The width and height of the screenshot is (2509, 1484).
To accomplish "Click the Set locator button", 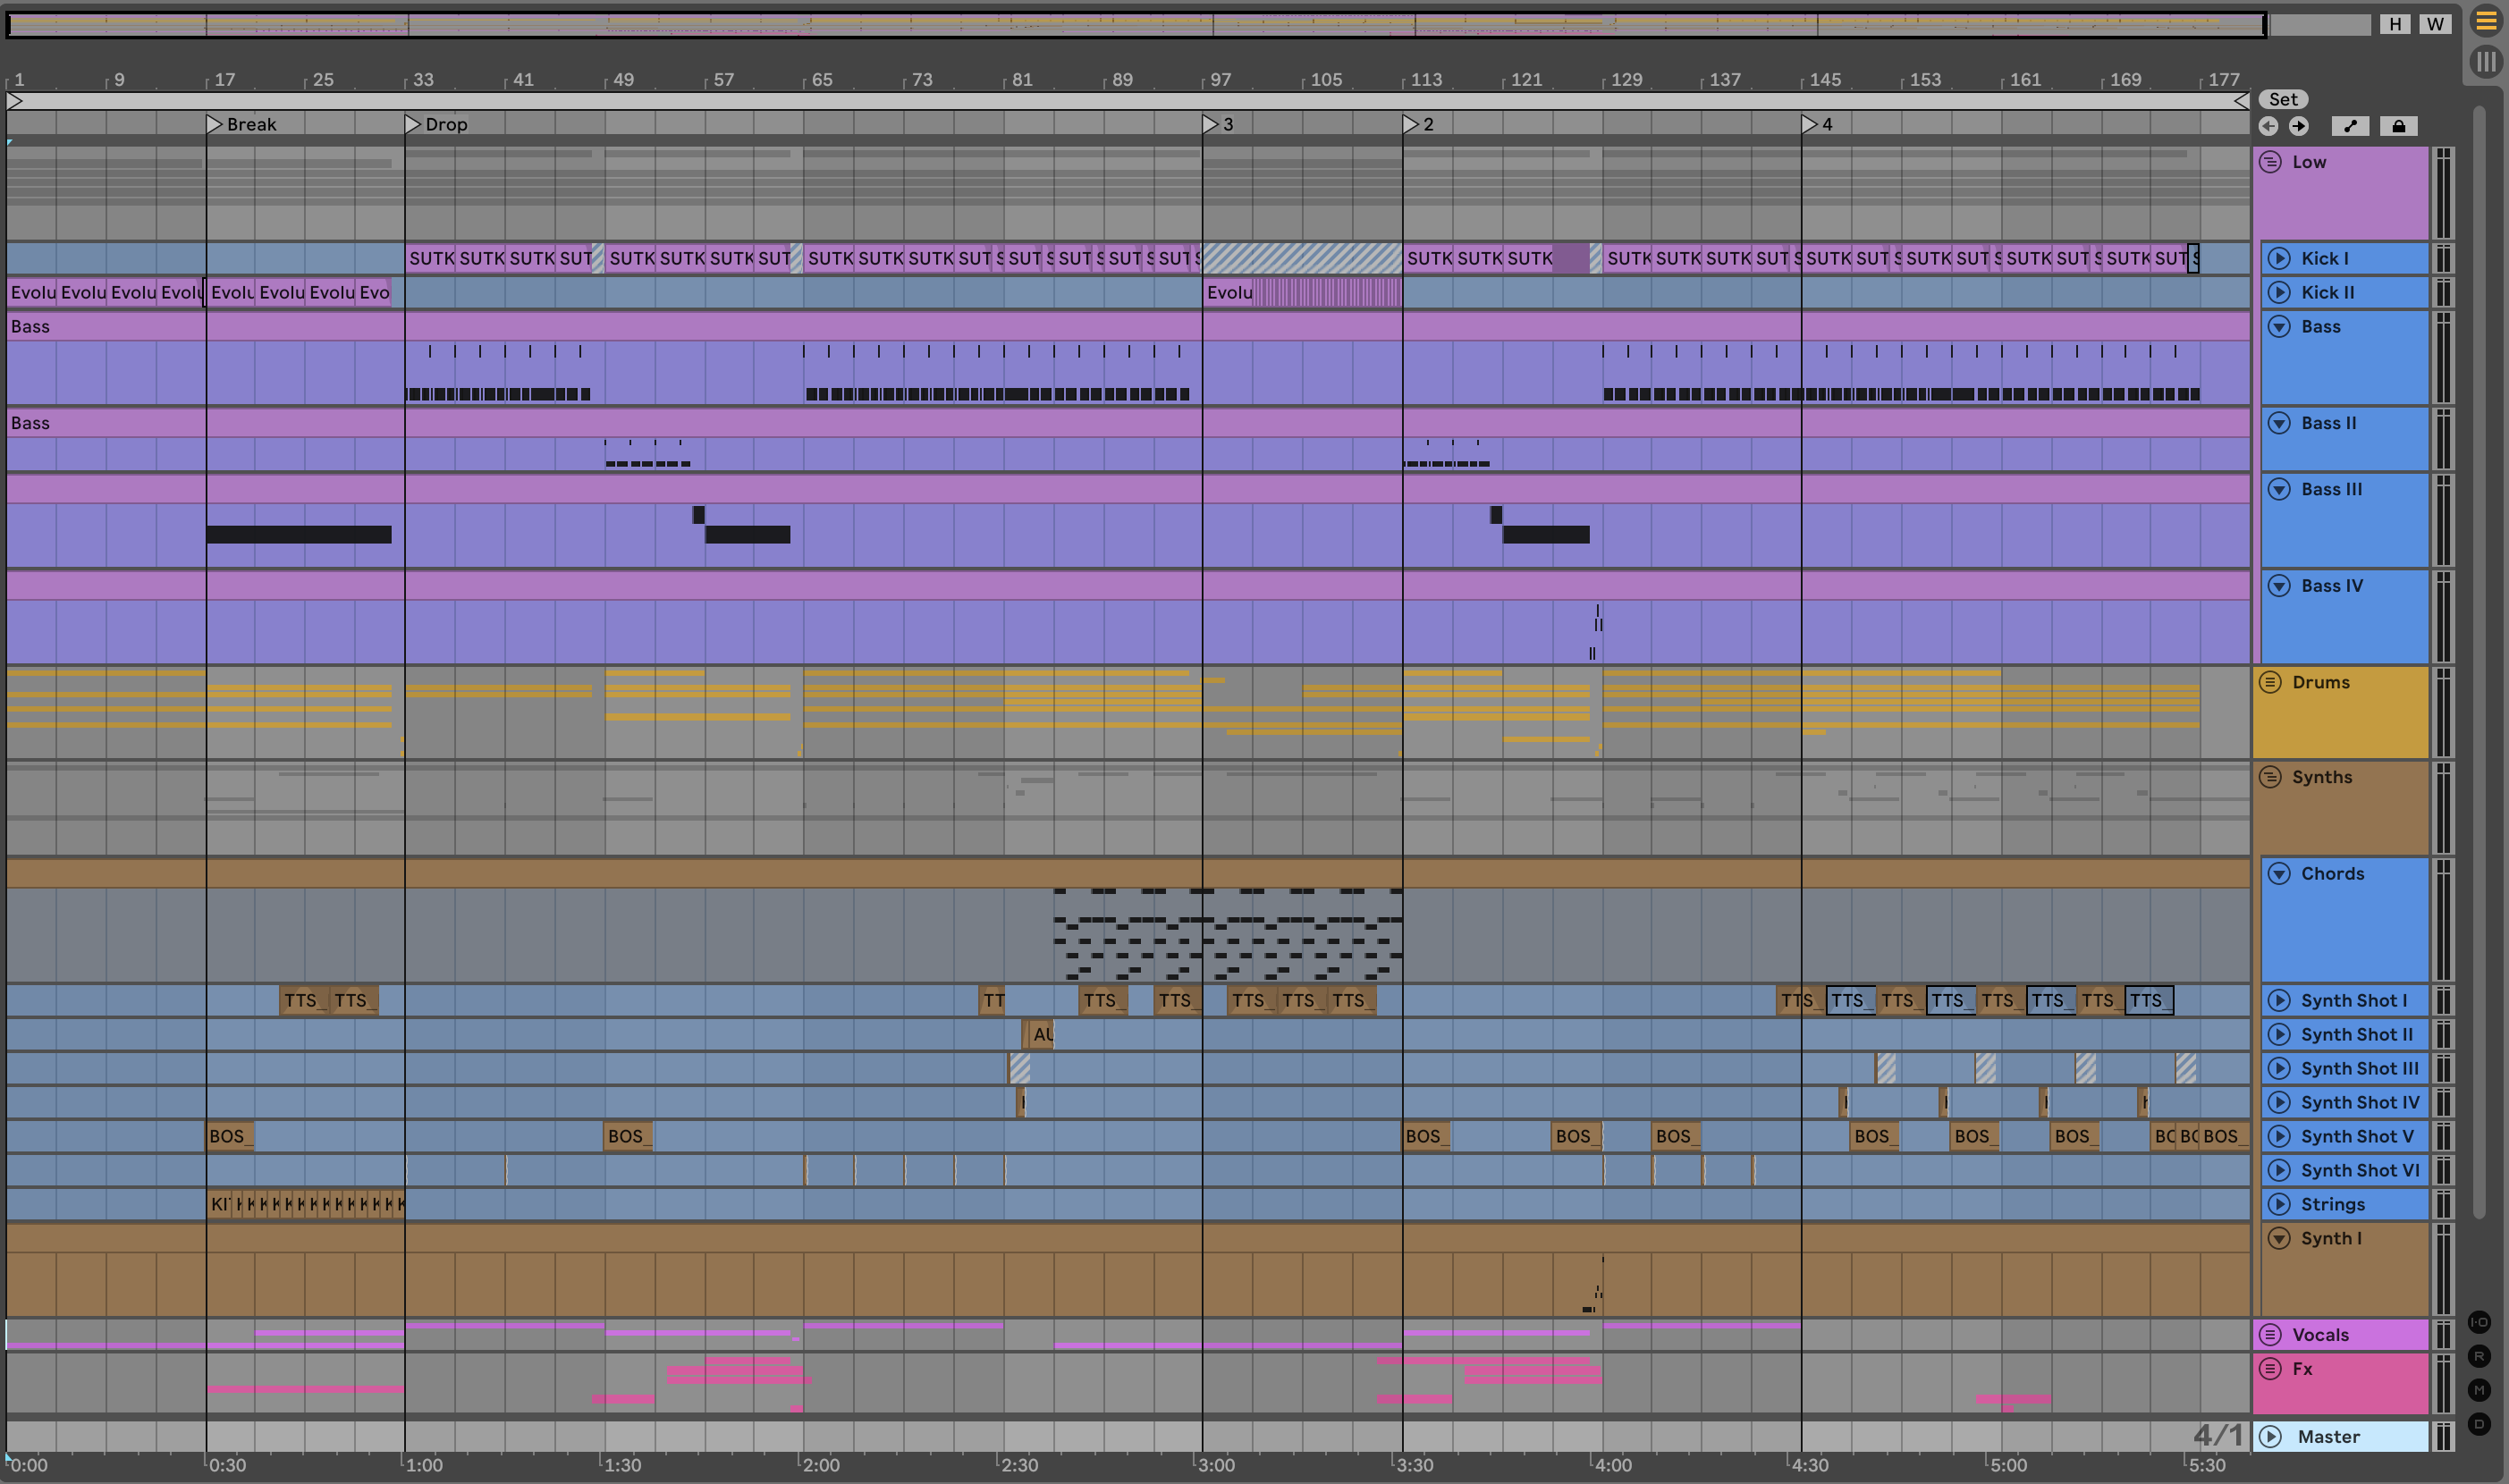I will tap(2283, 99).
